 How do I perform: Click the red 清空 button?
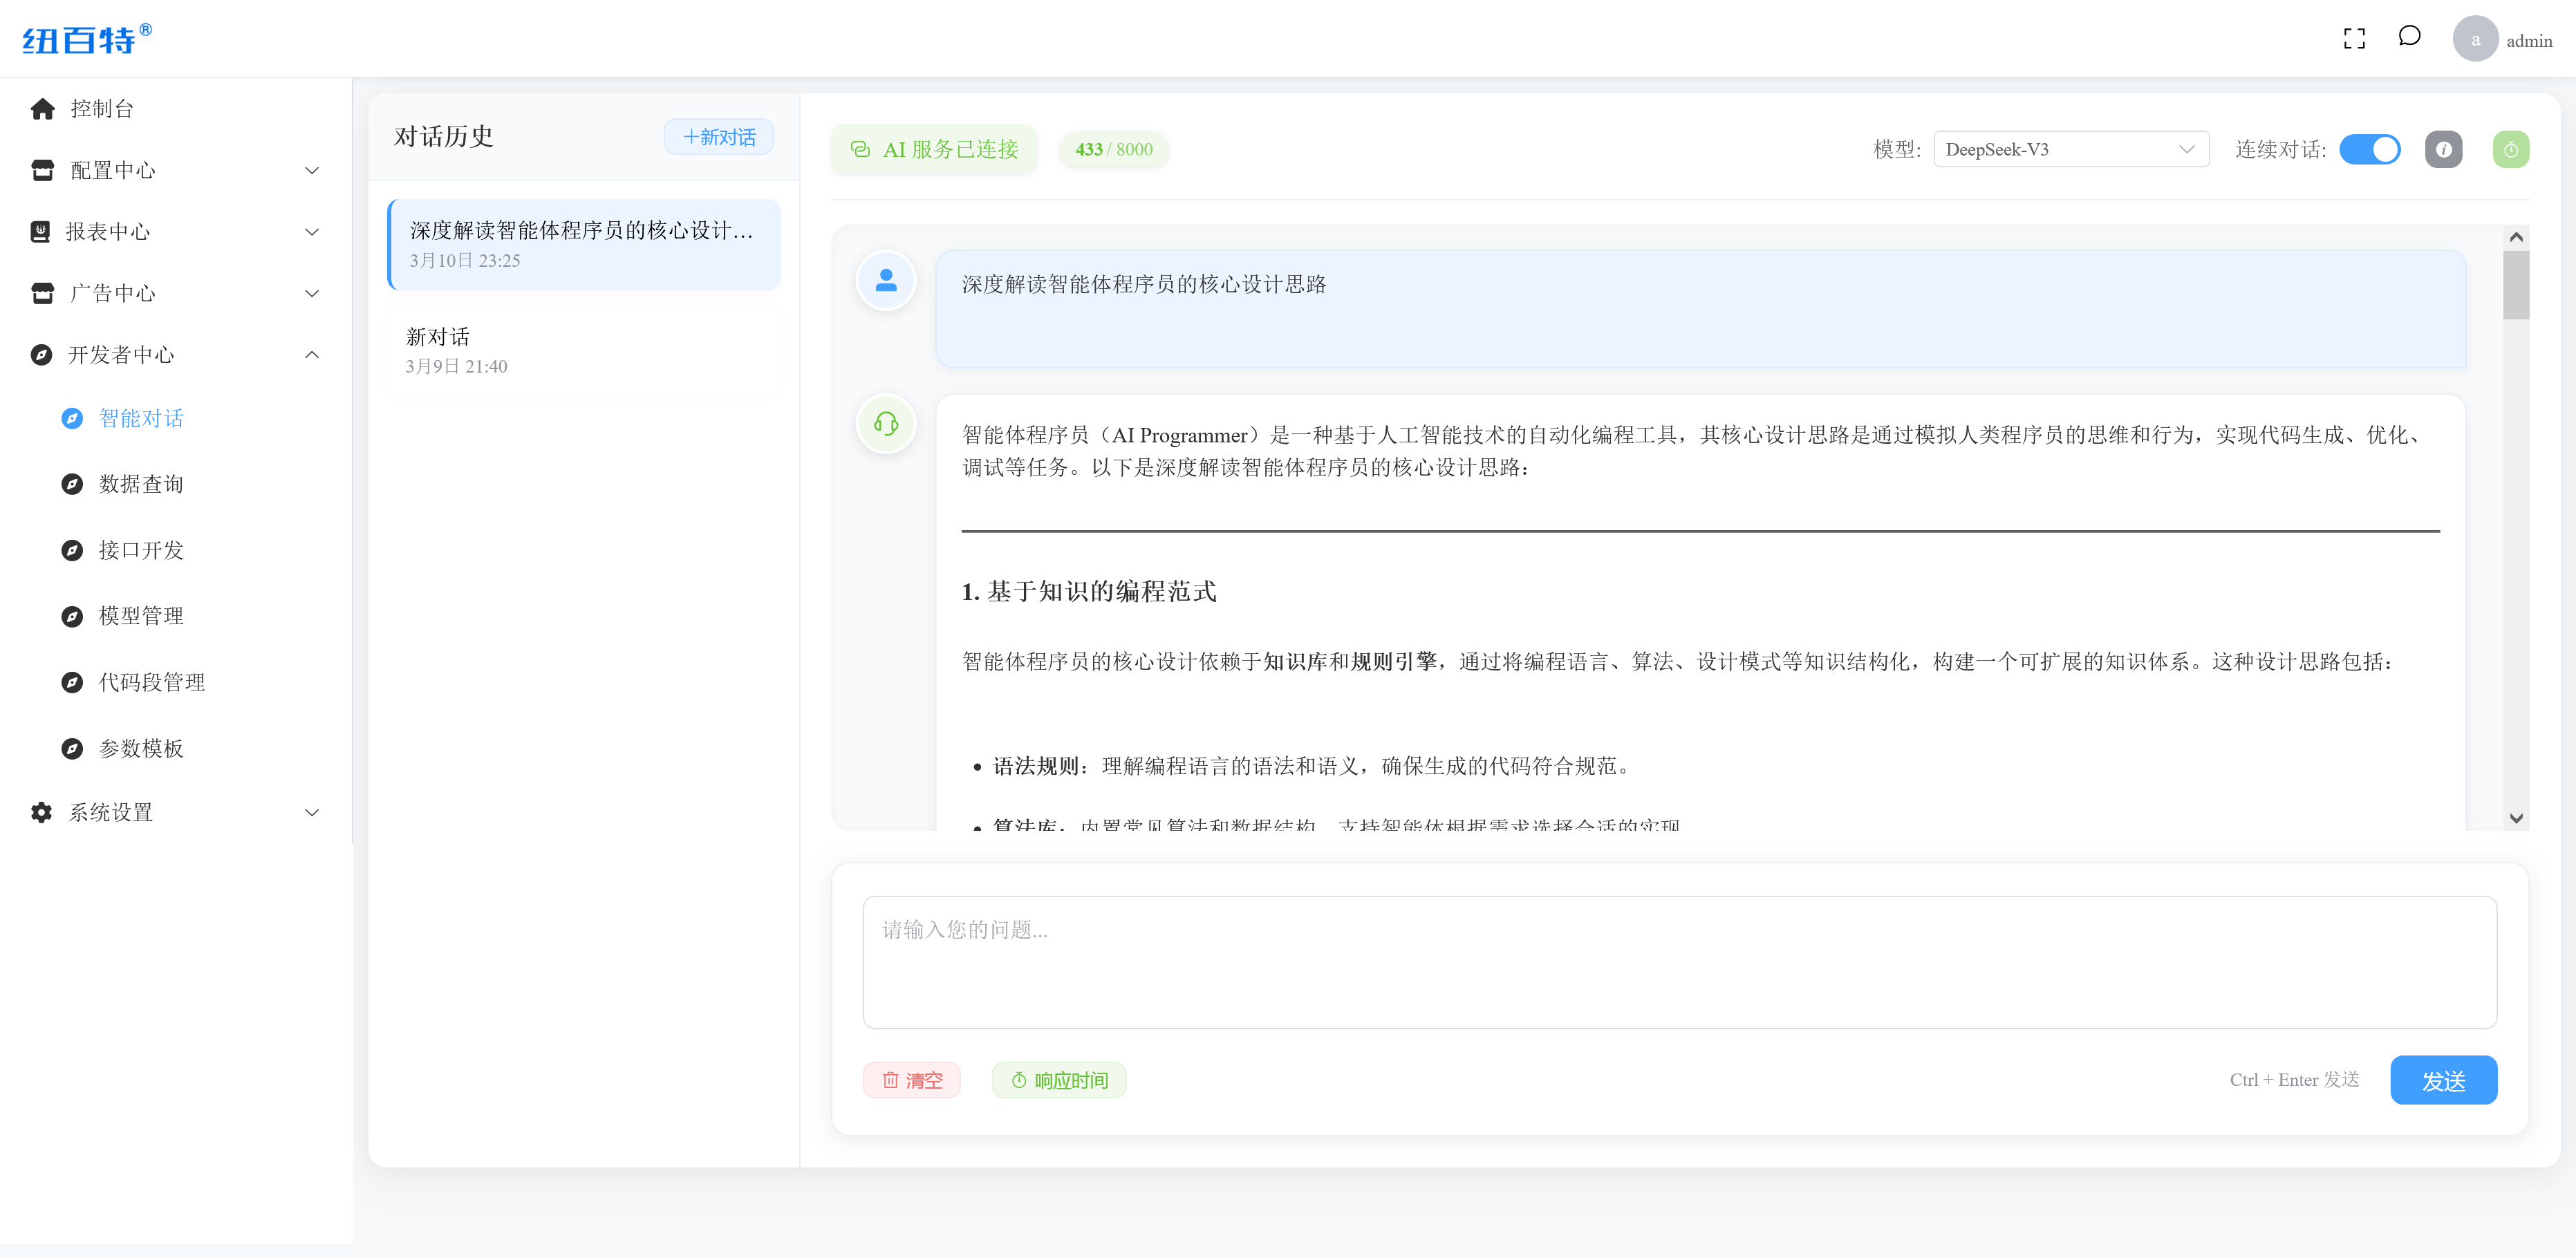coord(911,1080)
